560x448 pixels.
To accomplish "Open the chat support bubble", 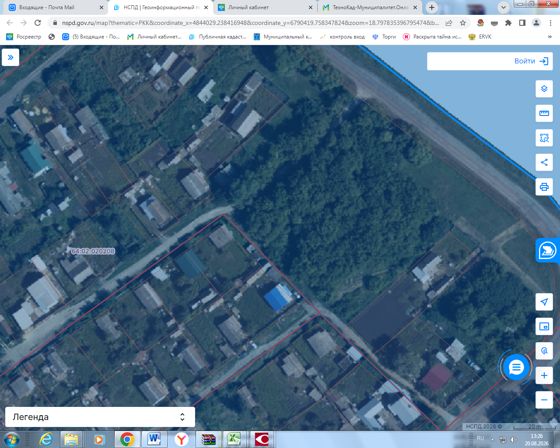I will (x=516, y=367).
